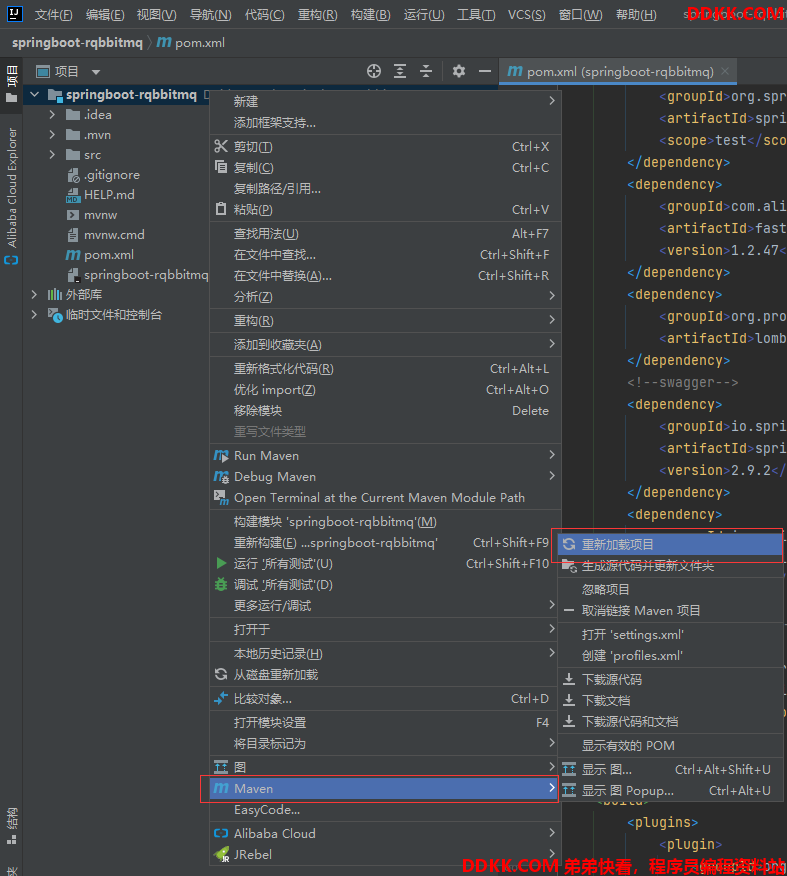
Task: Click the collapse all icon in project toolbar
Action: [x=426, y=71]
